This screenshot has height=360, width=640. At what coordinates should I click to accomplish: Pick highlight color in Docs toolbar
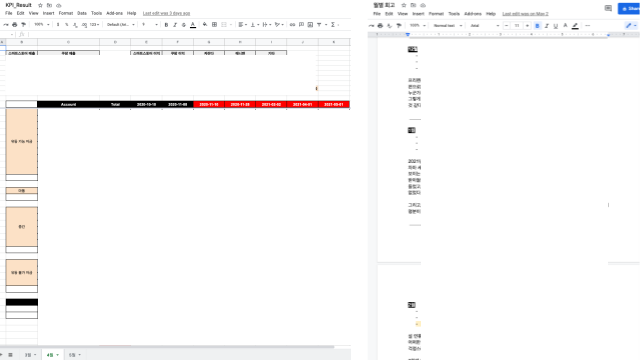click(575, 25)
